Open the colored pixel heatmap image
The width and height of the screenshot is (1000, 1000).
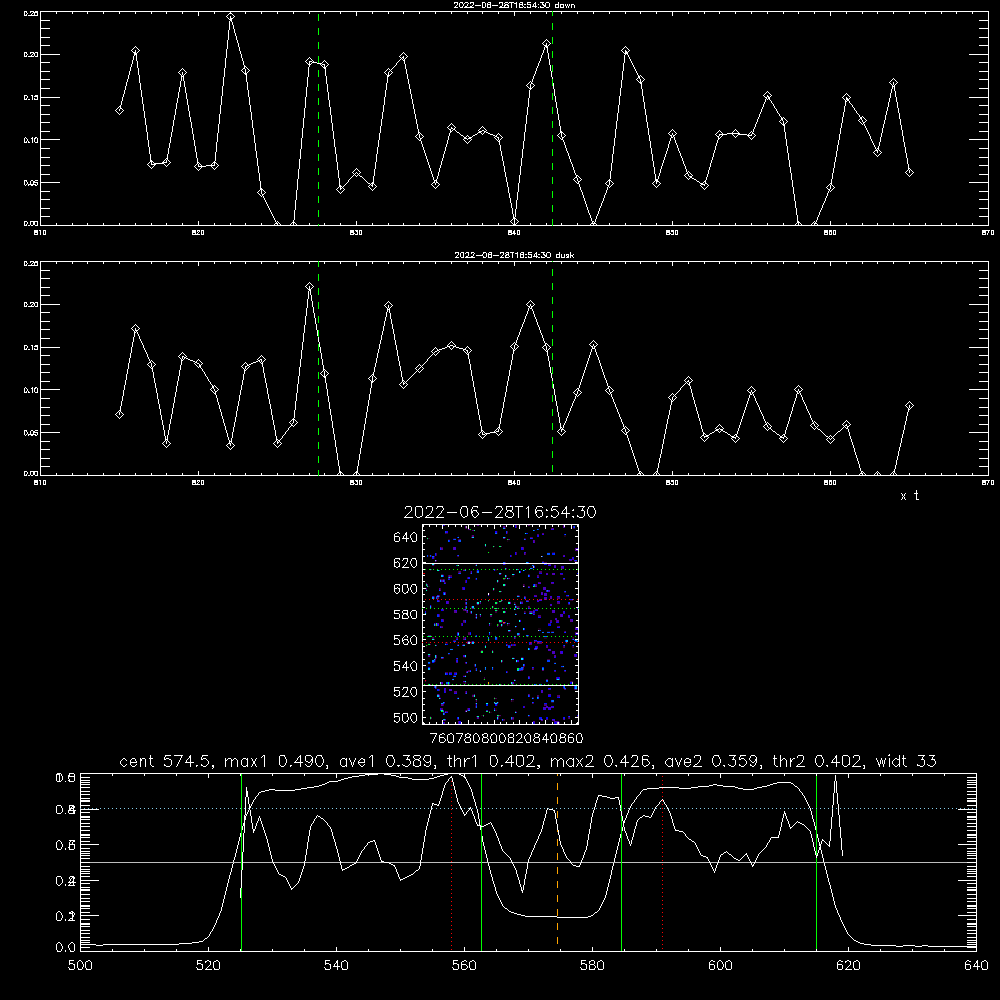coord(501,624)
